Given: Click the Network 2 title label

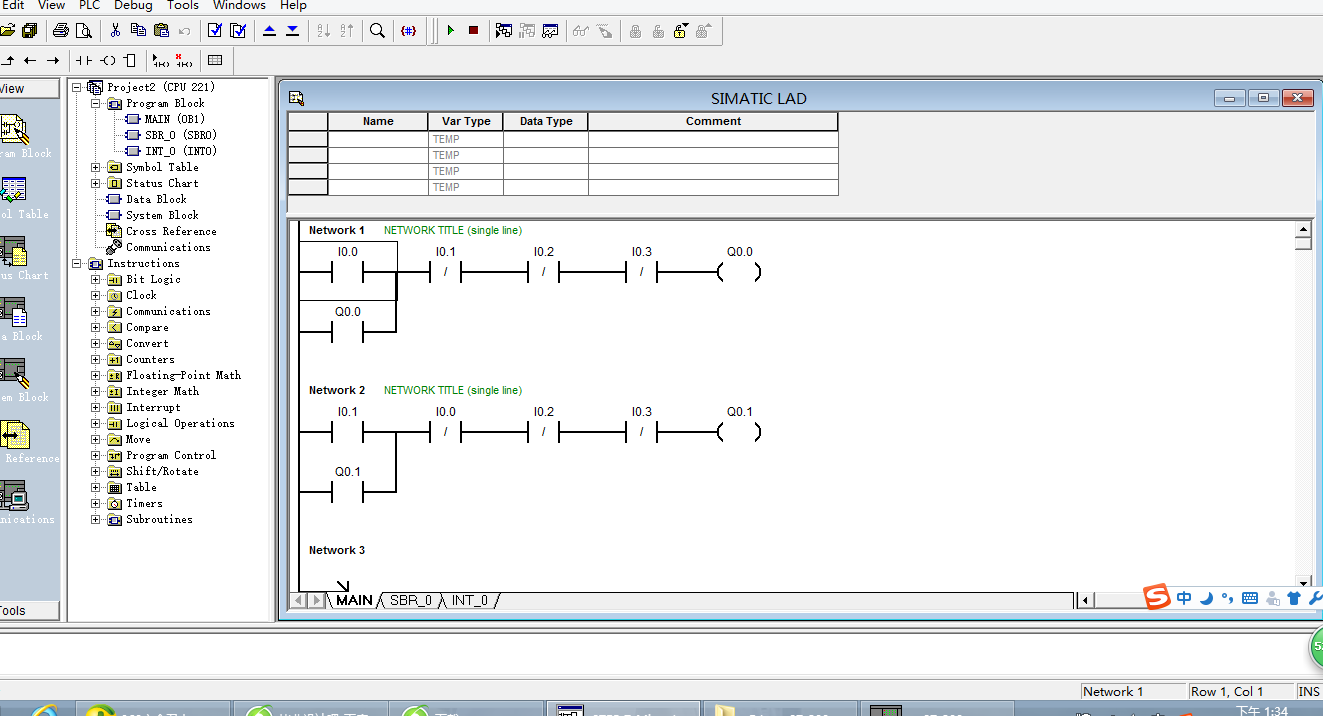Looking at the screenshot, I should tap(337, 390).
